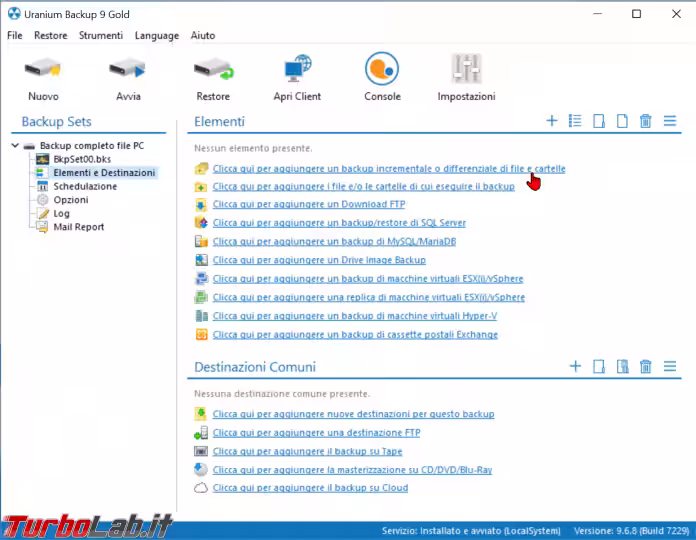Add destination with Destinazioni Comuni plus icon
The width and height of the screenshot is (696, 540).
[575, 366]
